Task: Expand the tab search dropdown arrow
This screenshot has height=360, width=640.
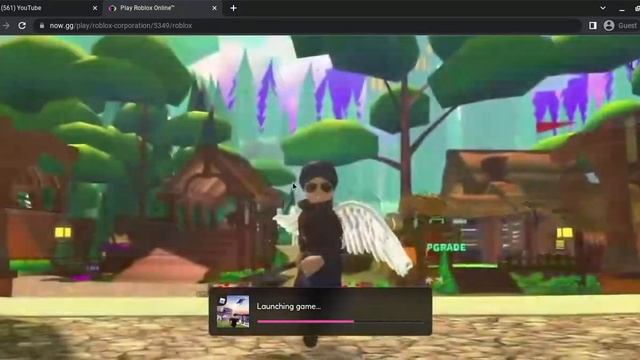Action: (x=603, y=8)
